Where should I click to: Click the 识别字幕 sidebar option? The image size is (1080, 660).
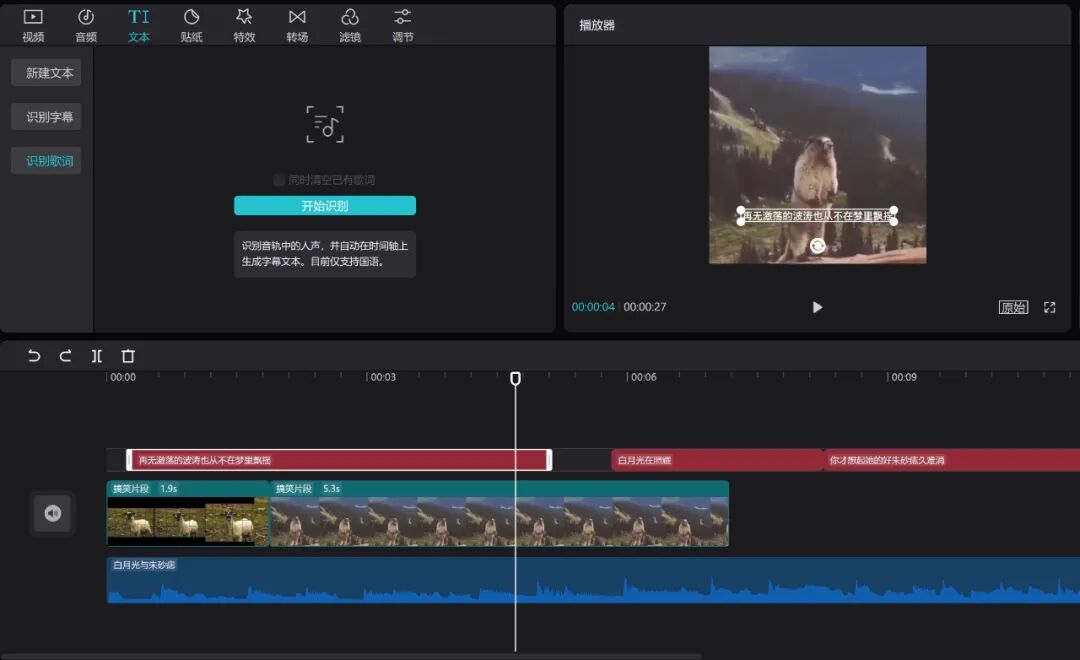[x=45, y=116]
